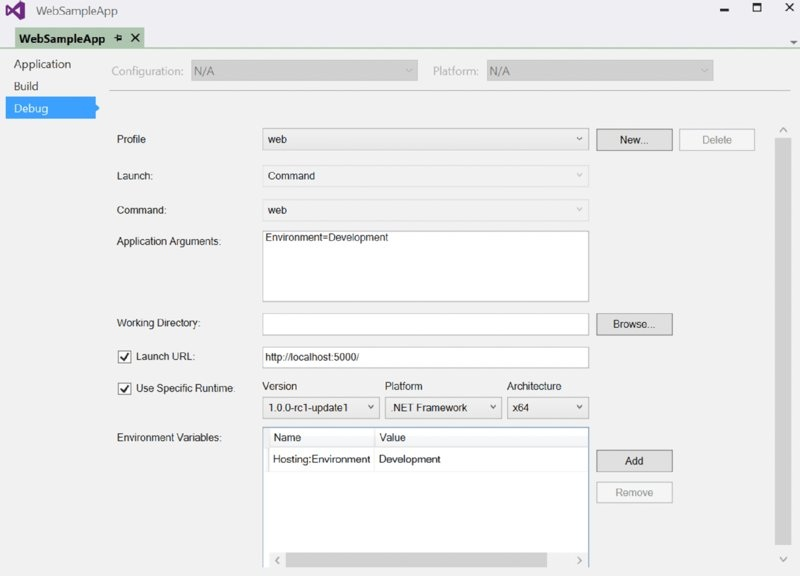Open the top Platform N/A dropdown
Image resolution: width=800 pixels, height=576 pixels.
tap(600, 71)
